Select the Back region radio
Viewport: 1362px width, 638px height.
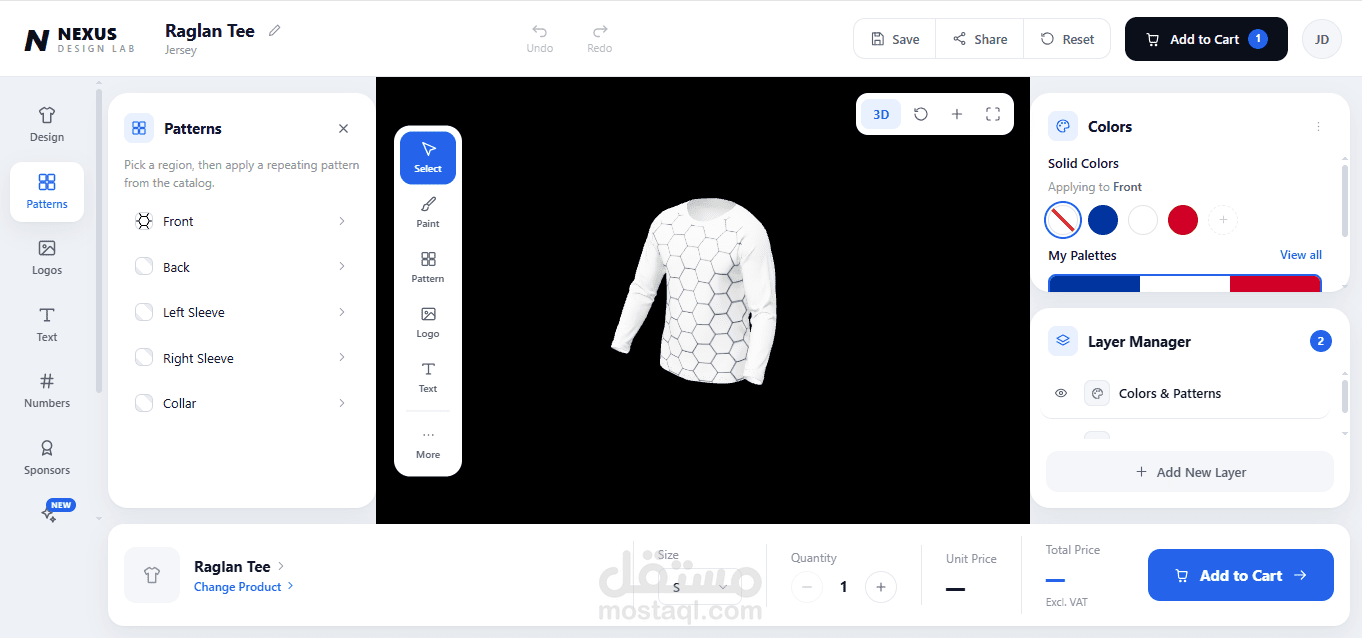[x=144, y=267]
